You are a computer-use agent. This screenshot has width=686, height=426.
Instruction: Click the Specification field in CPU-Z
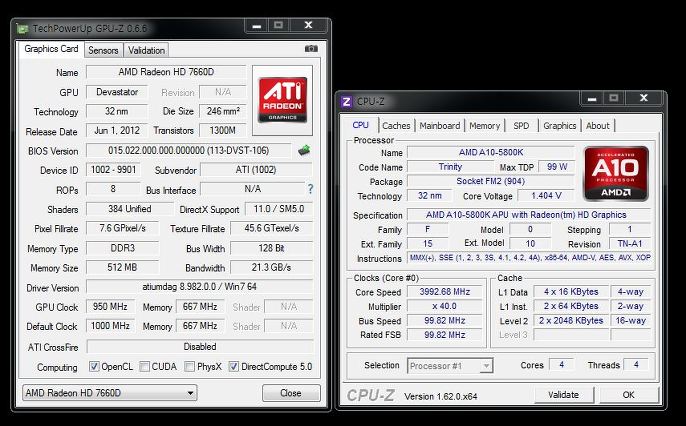[x=529, y=215]
